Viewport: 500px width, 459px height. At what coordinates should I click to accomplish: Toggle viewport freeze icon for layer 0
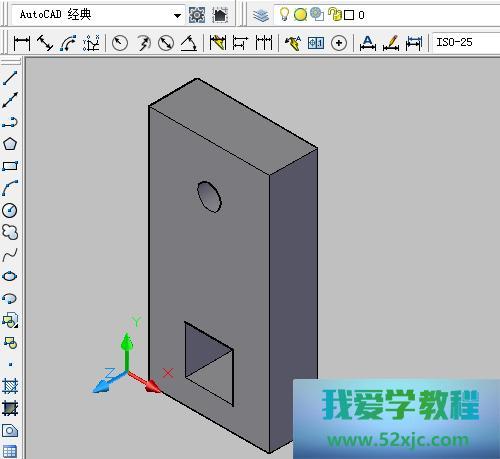[317, 14]
